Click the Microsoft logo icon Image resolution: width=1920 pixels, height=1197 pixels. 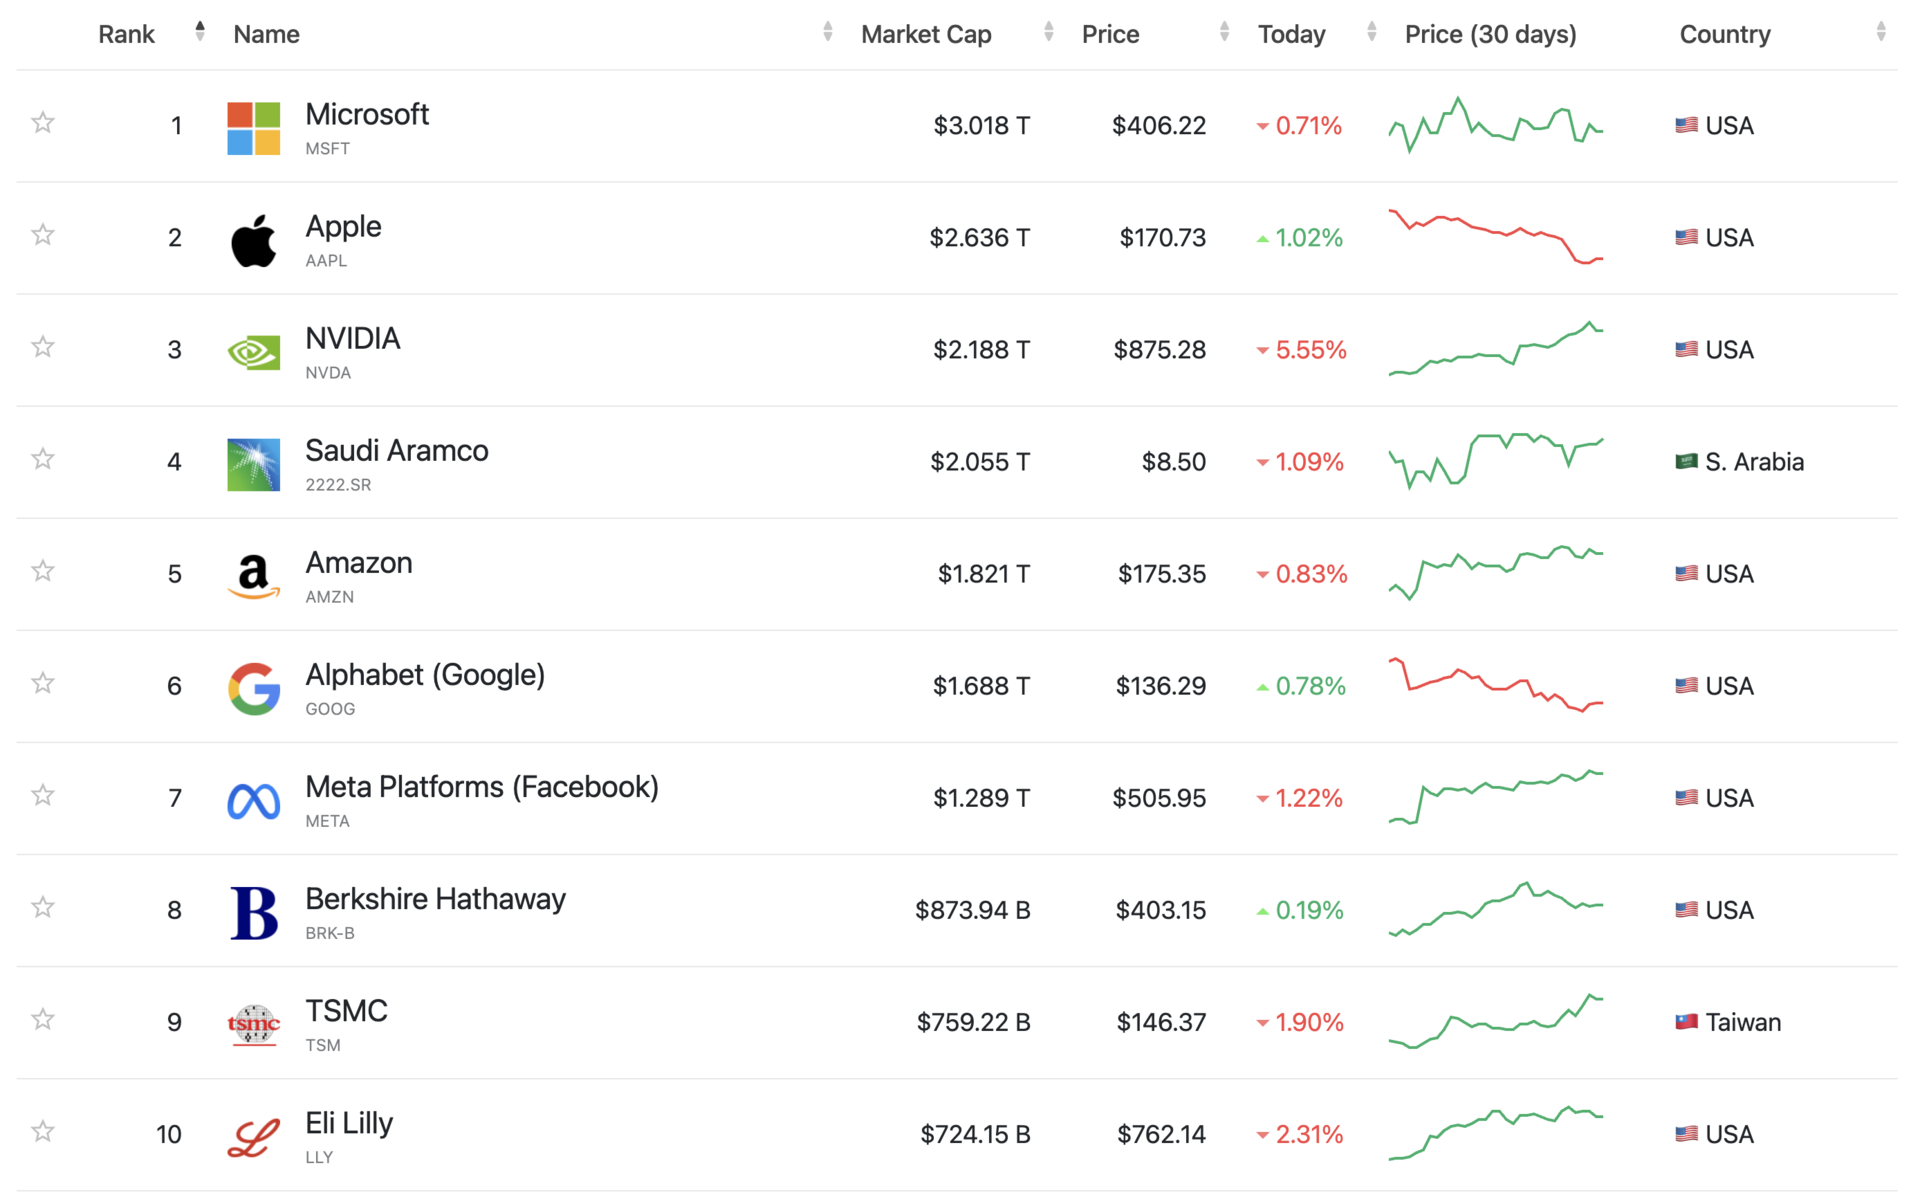coord(253,128)
